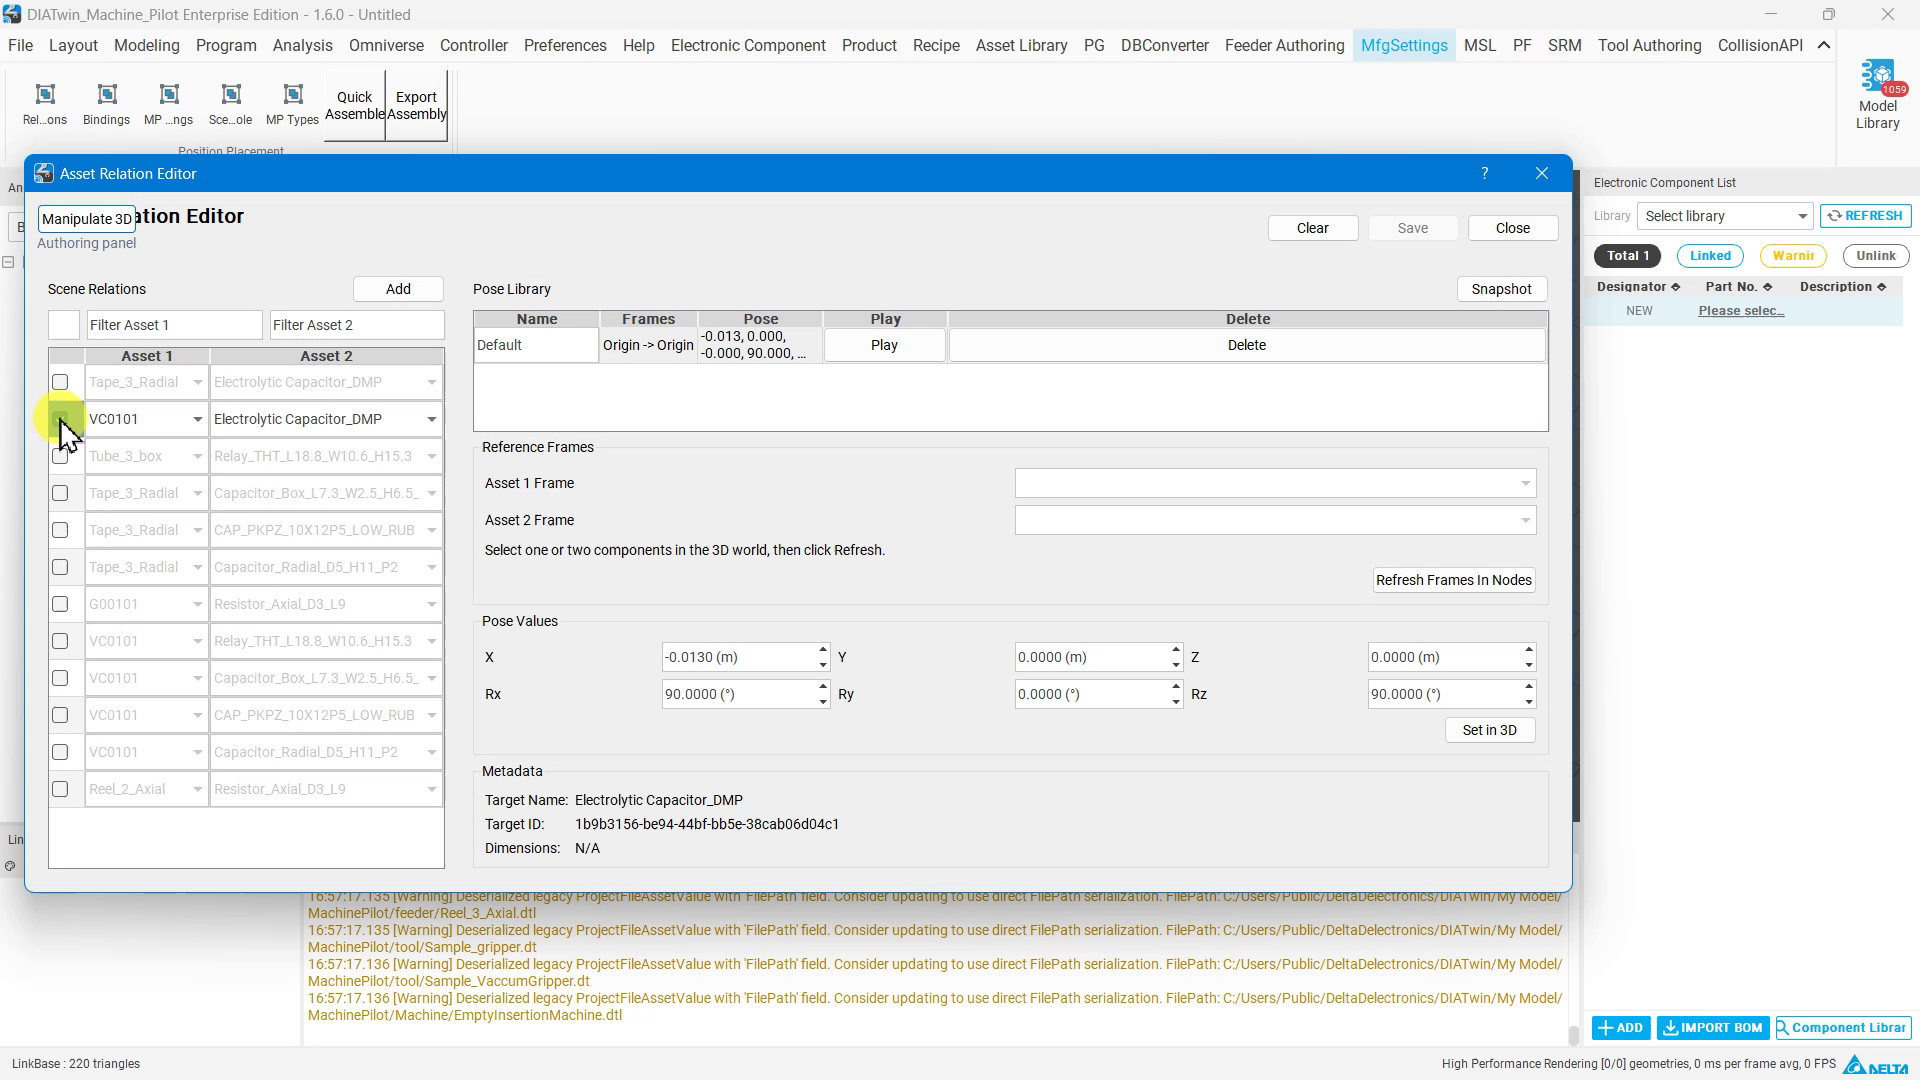Filter components by Linked status
The height and width of the screenshot is (1080, 1920).
tap(1711, 256)
